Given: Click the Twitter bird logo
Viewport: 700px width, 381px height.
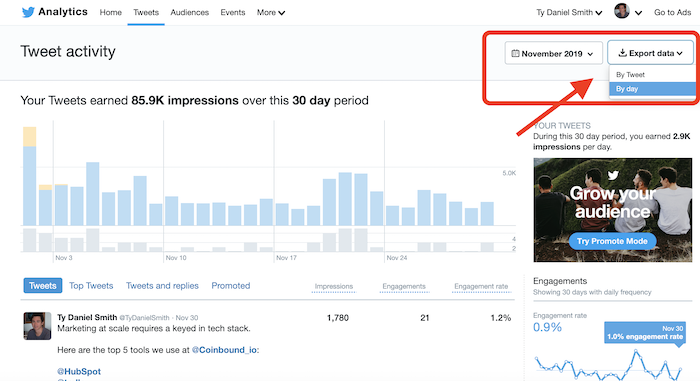Looking at the screenshot, I should point(28,12).
